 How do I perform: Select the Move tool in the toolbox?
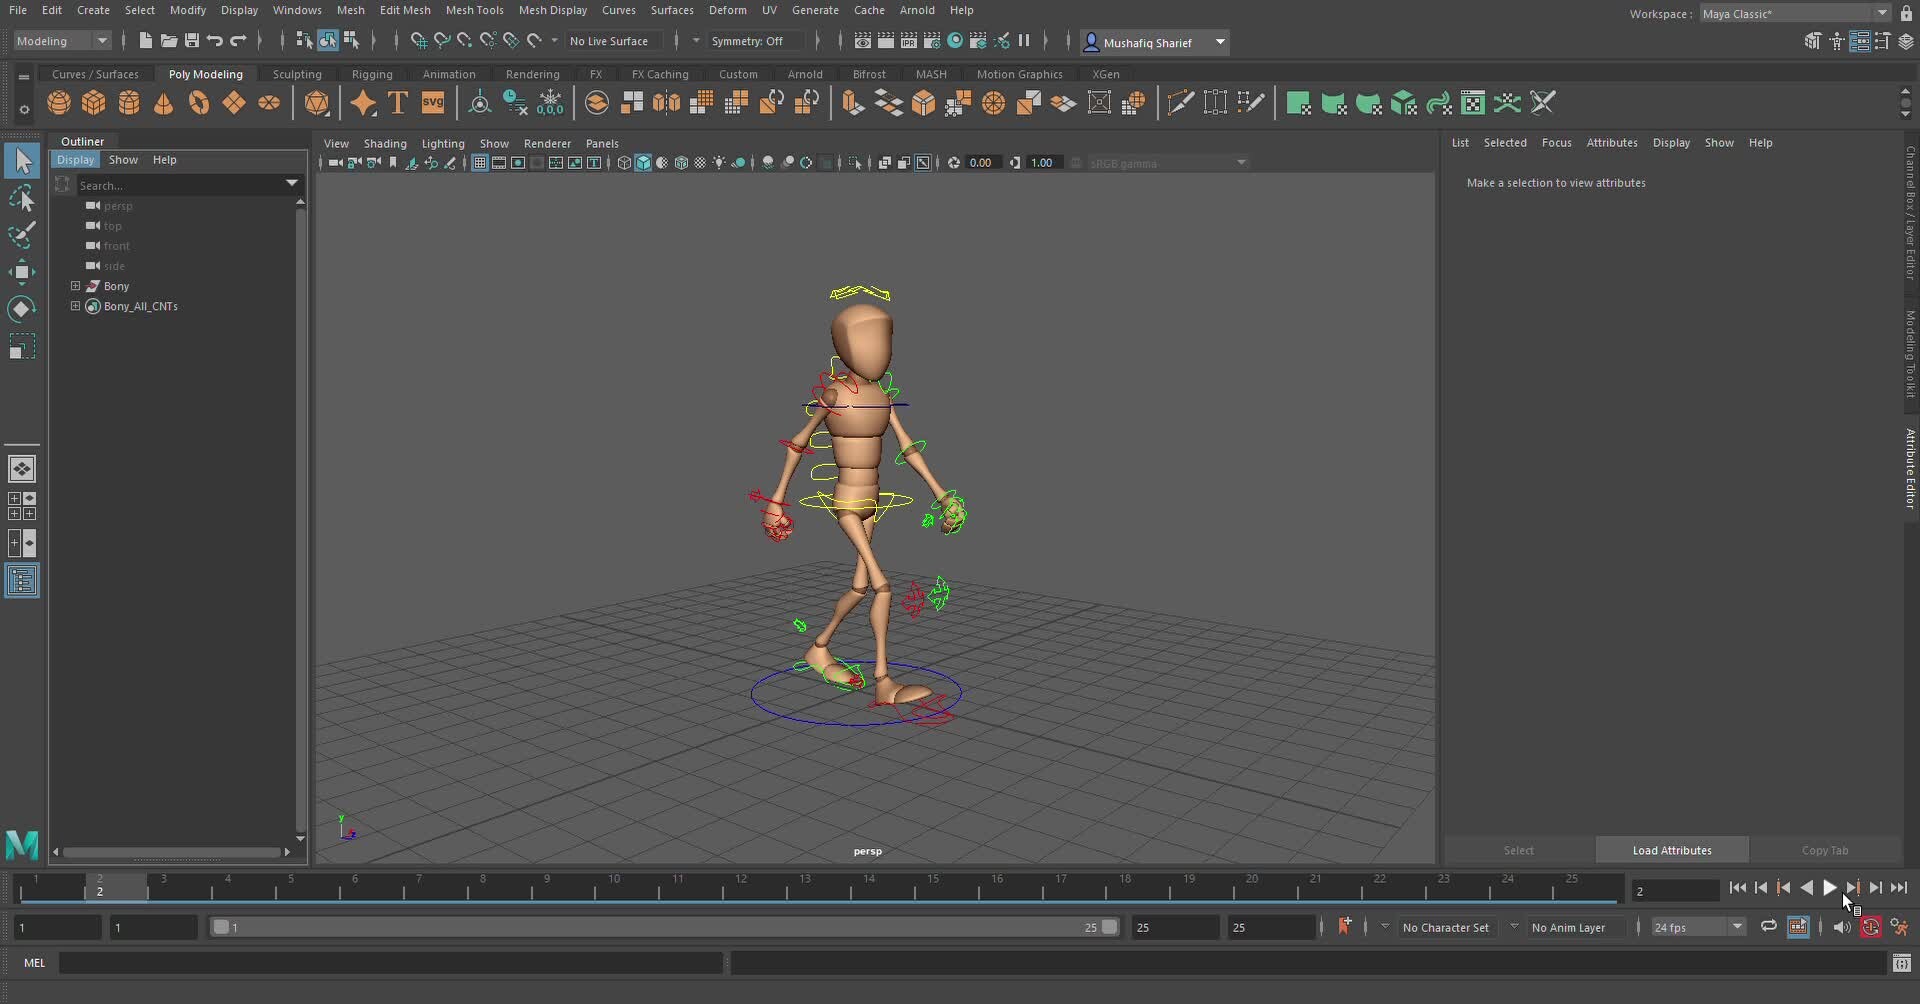click(x=21, y=272)
